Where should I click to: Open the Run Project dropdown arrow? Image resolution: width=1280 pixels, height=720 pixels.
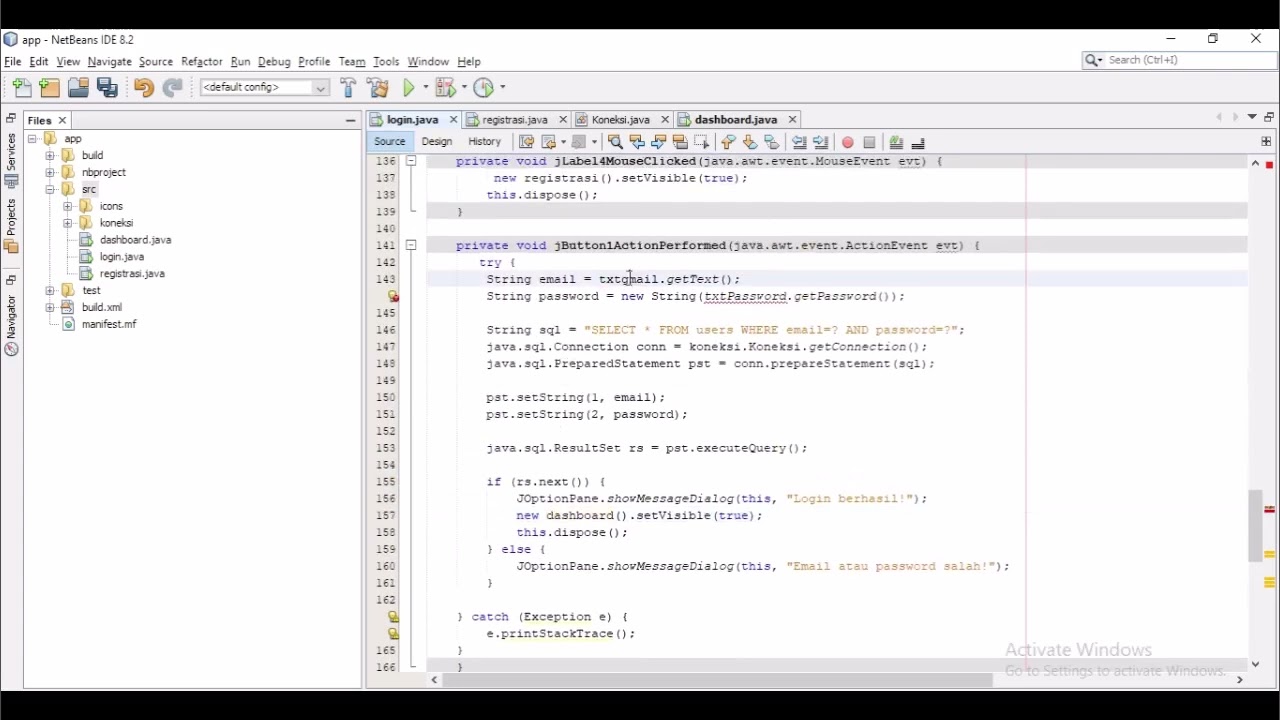coord(425,88)
